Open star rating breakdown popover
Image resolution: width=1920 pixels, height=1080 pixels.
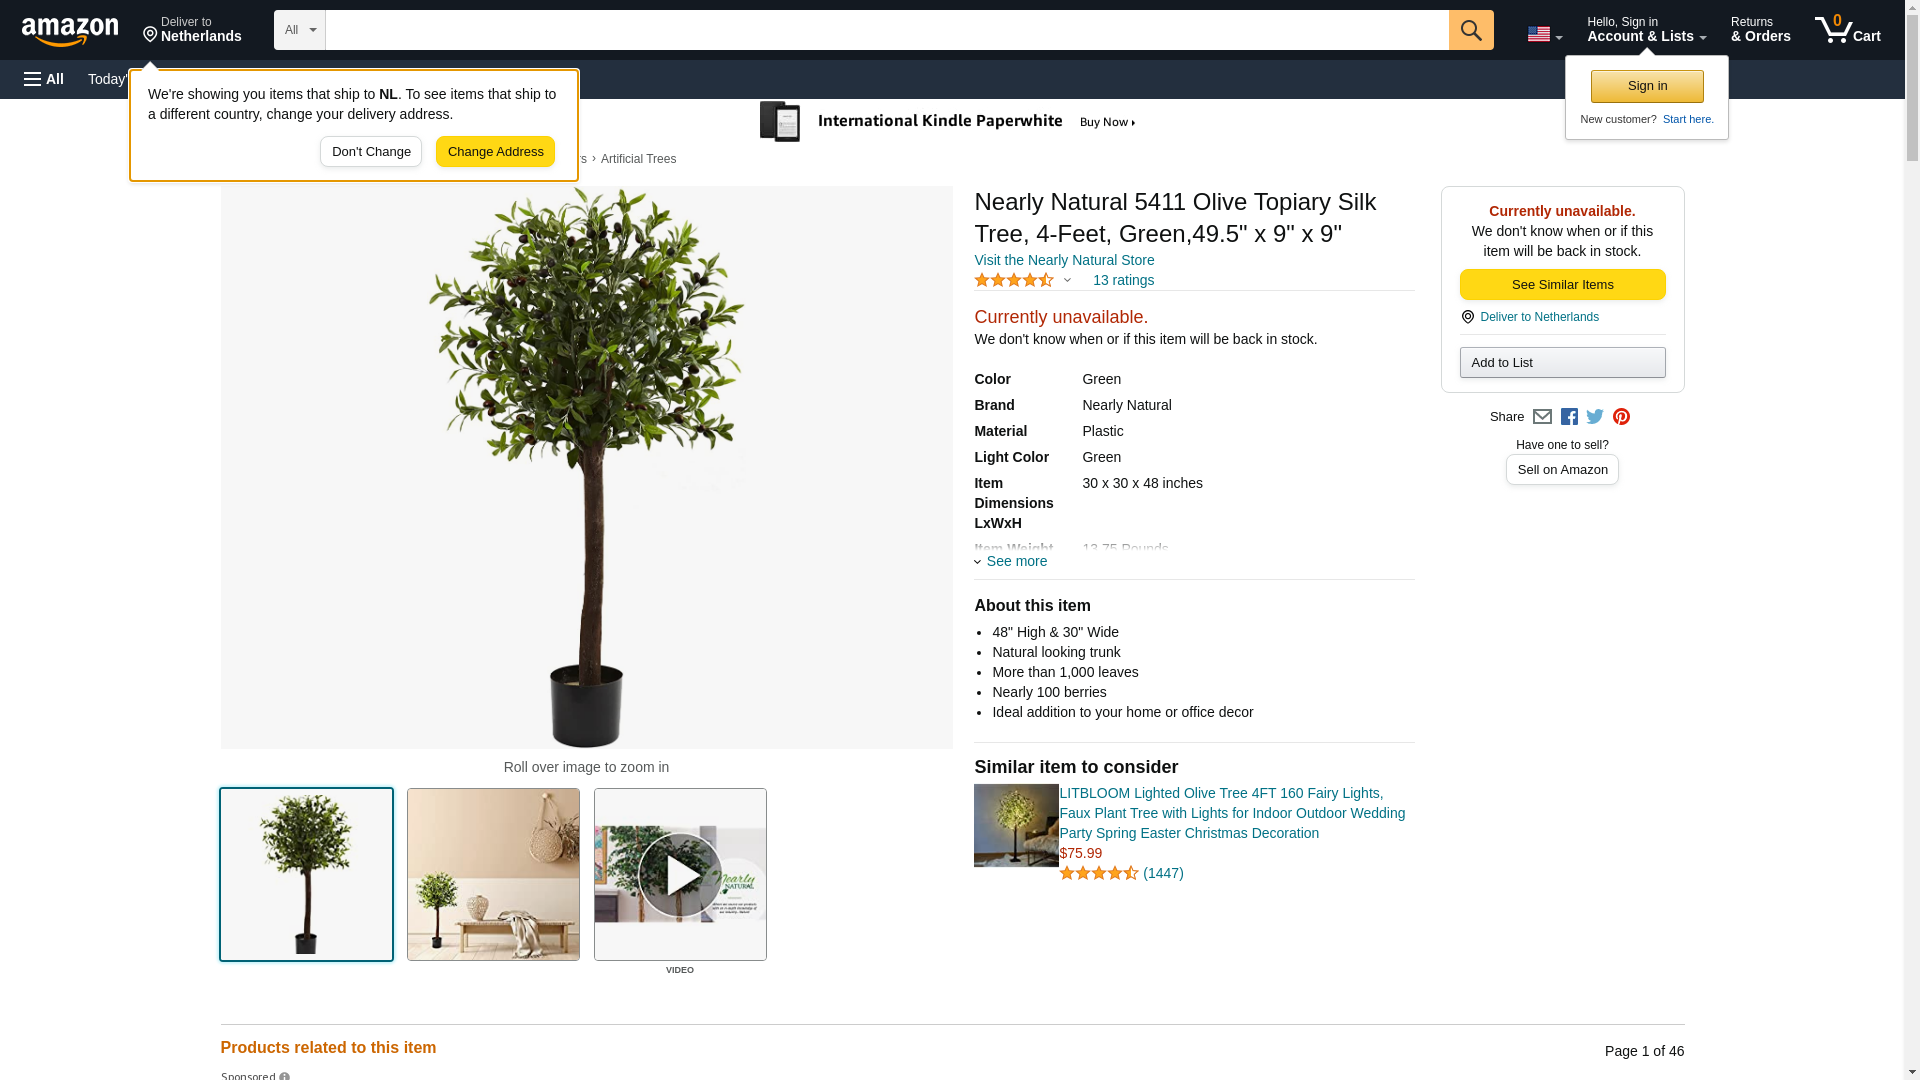pyautogui.click(x=1022, y=281)
